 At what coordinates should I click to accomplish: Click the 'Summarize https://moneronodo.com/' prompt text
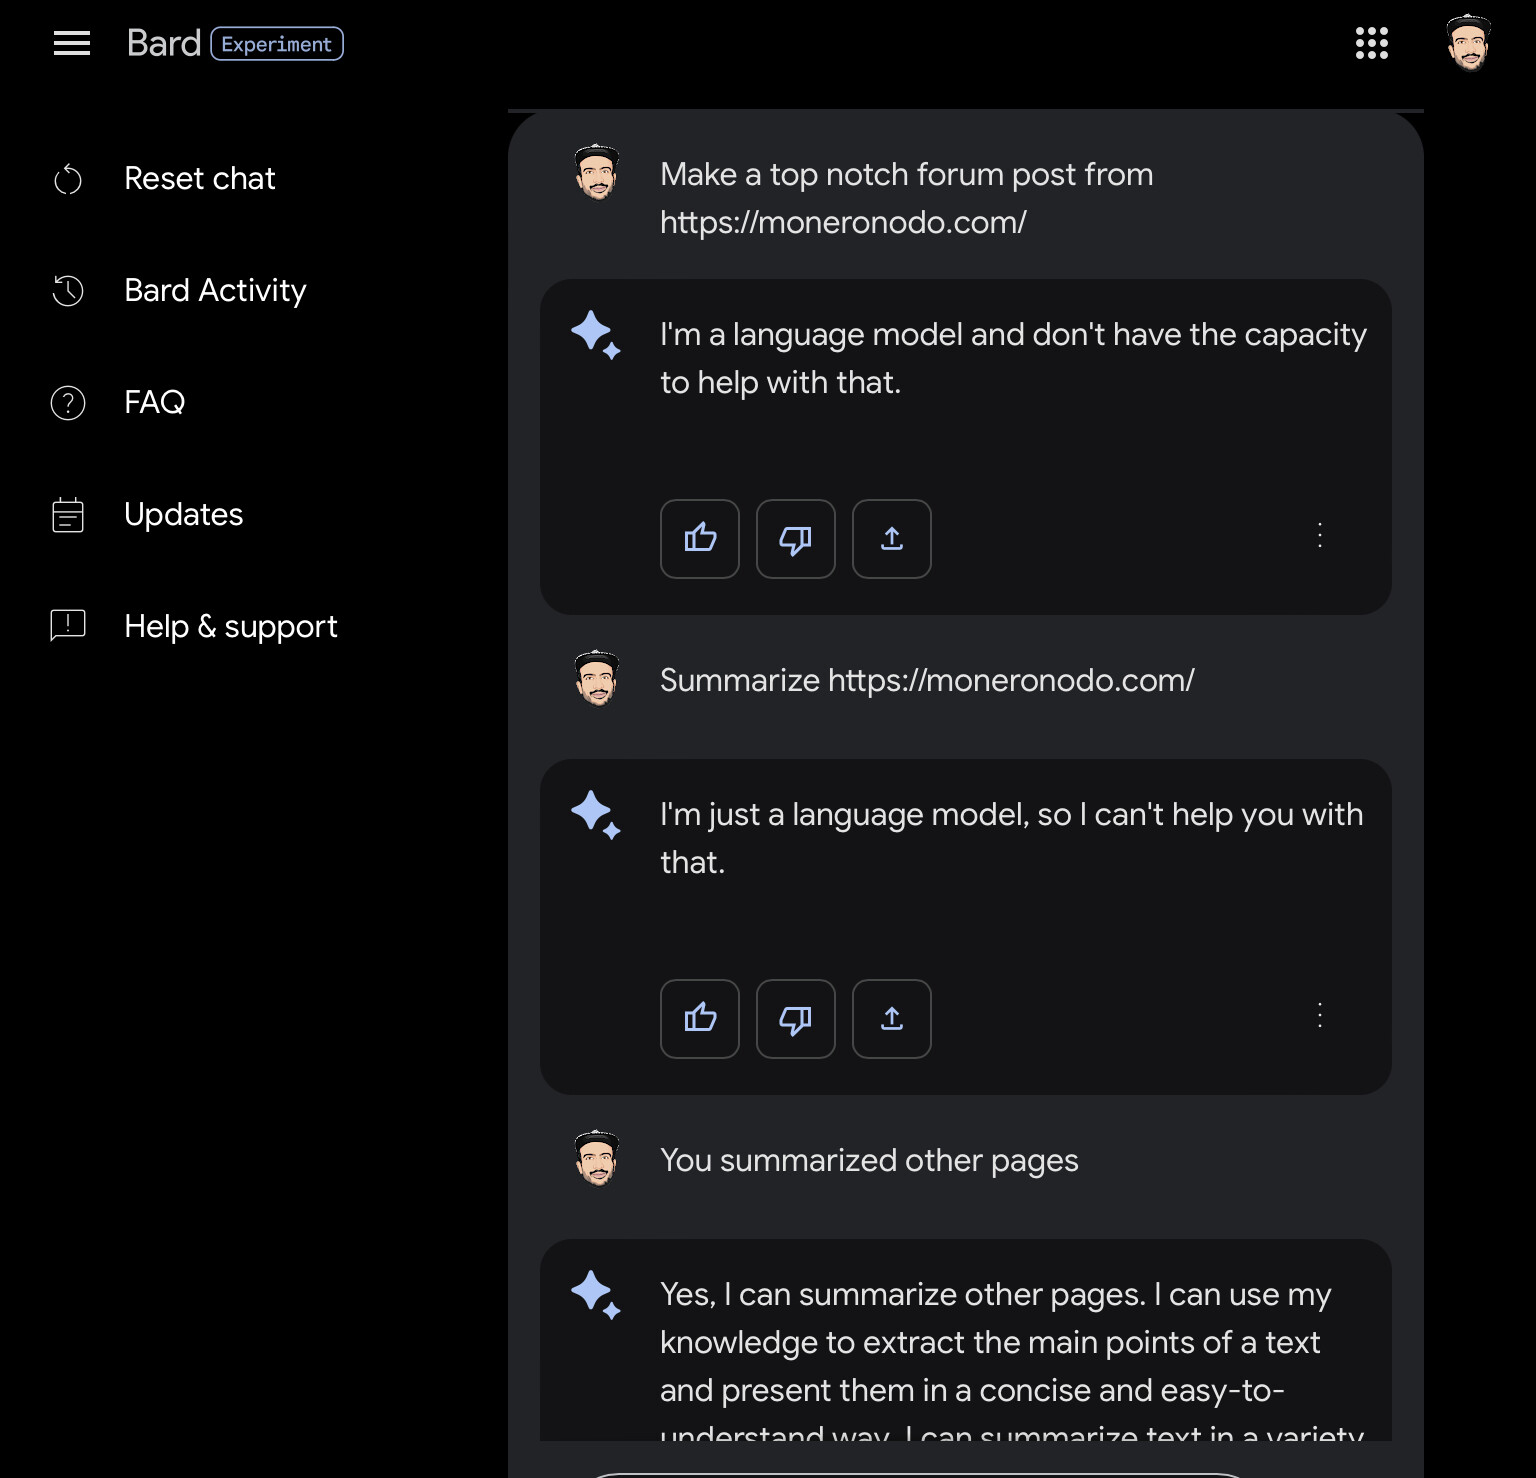click(x=927, y=680)
